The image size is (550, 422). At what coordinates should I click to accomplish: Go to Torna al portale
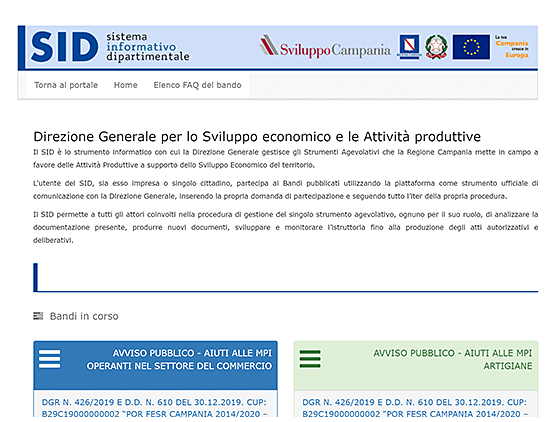(66, 85)
